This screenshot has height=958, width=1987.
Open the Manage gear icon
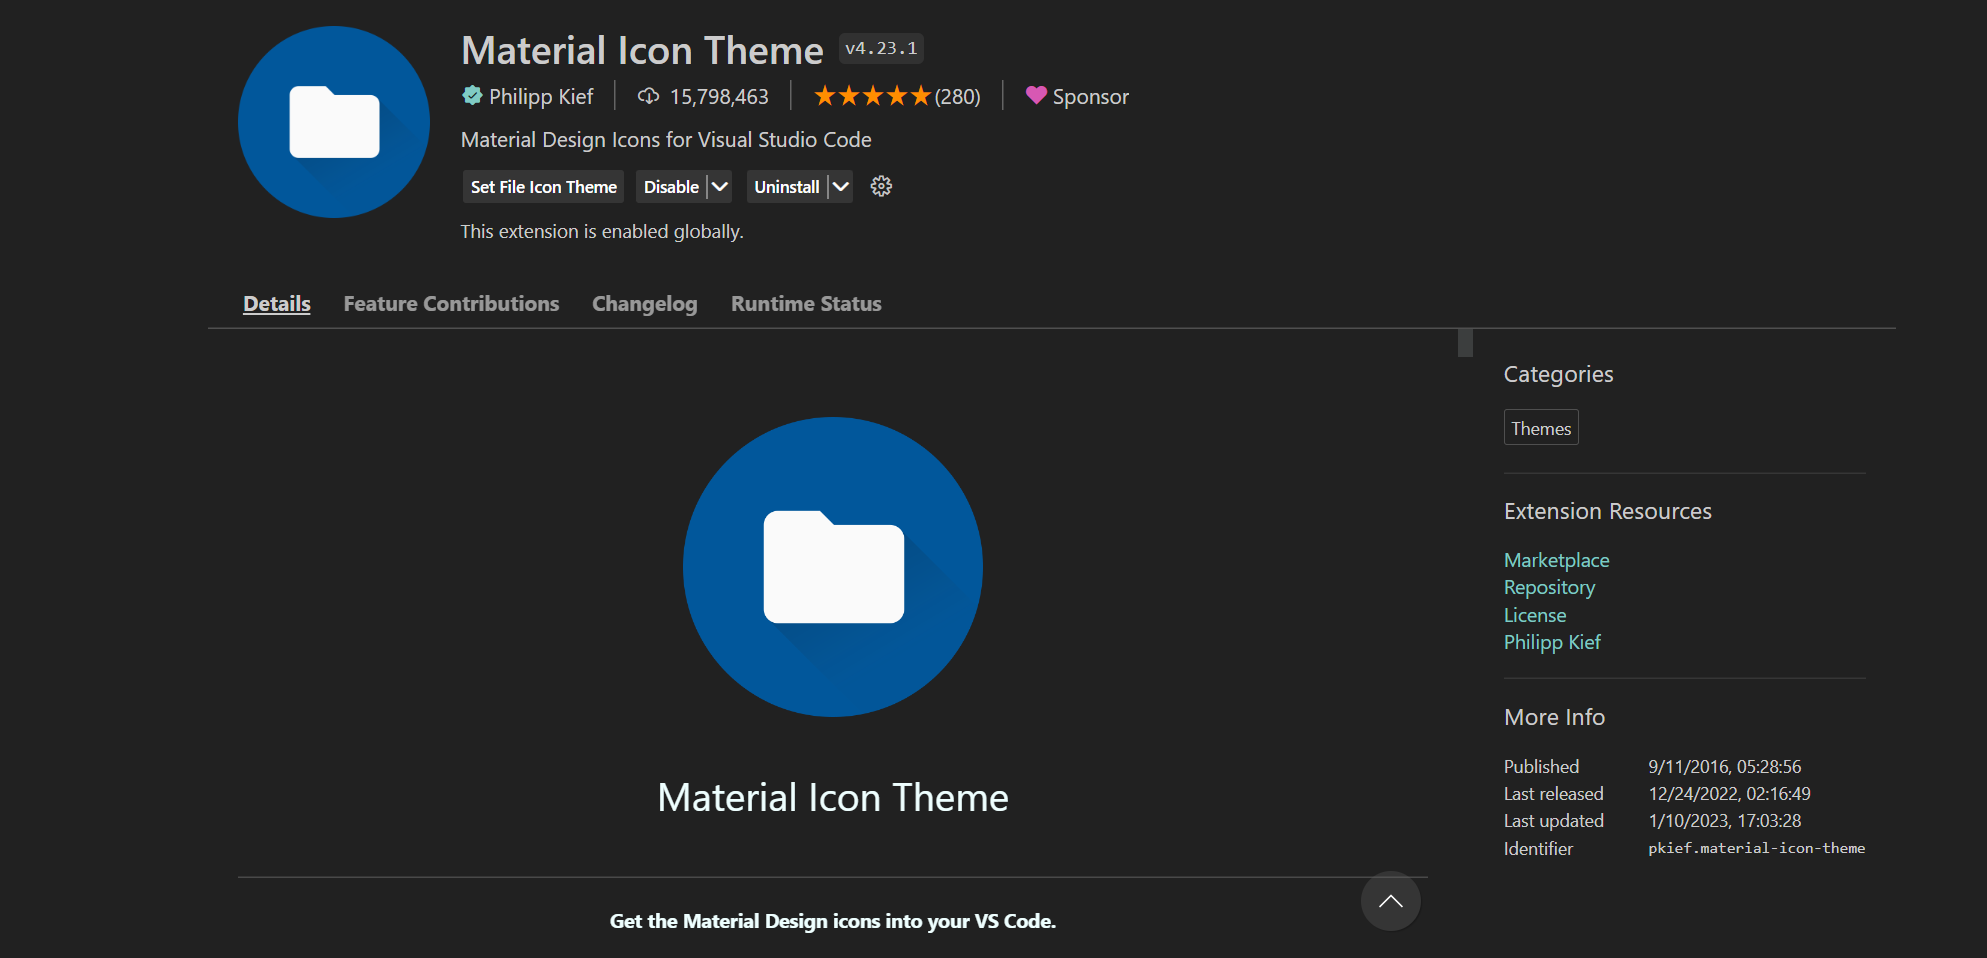click(881, 186)
